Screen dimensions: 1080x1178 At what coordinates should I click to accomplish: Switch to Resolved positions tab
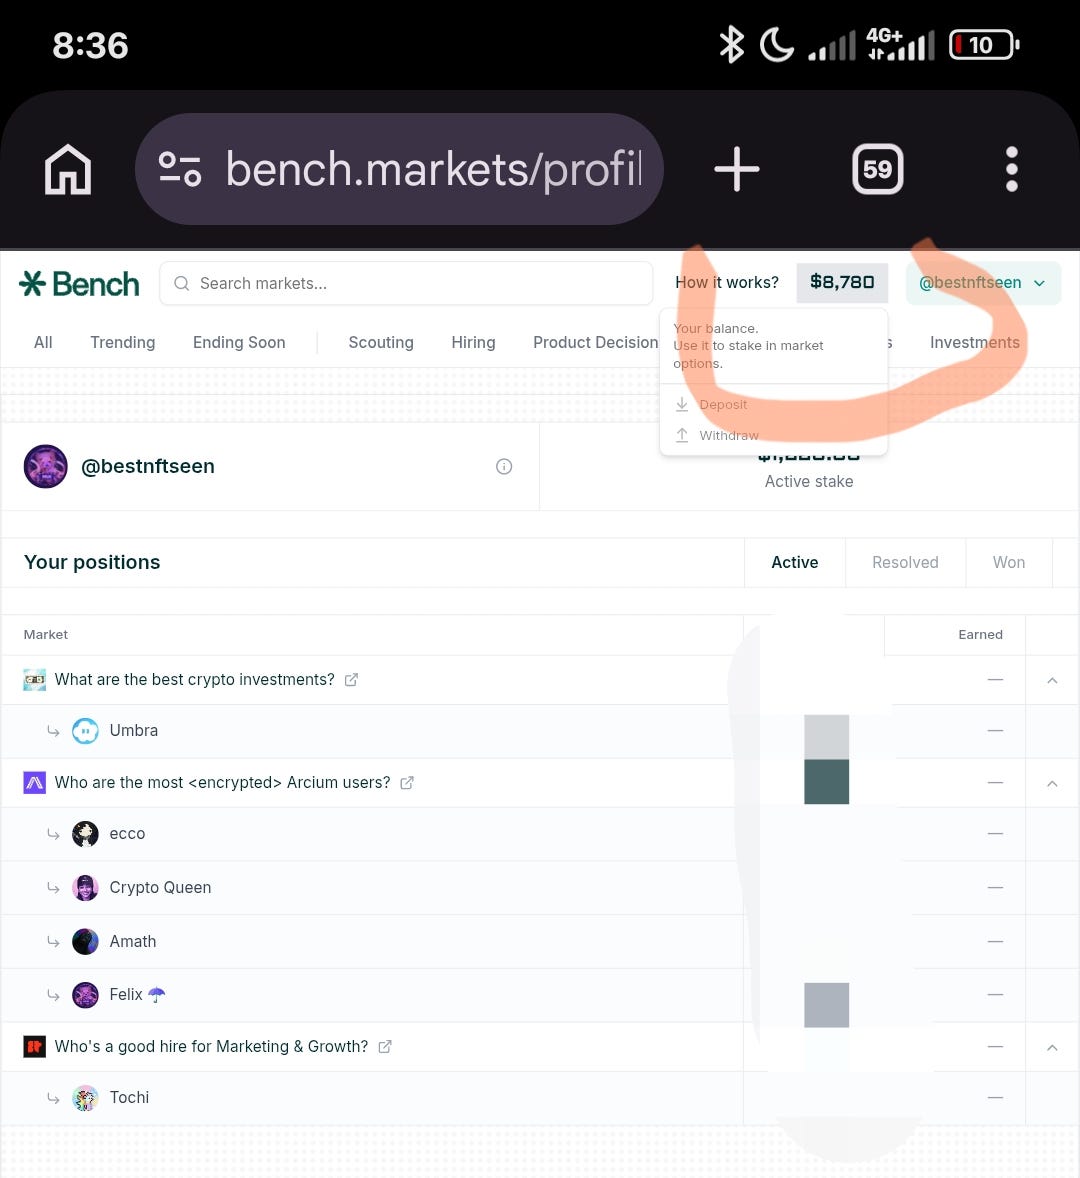tap(905, 563)
